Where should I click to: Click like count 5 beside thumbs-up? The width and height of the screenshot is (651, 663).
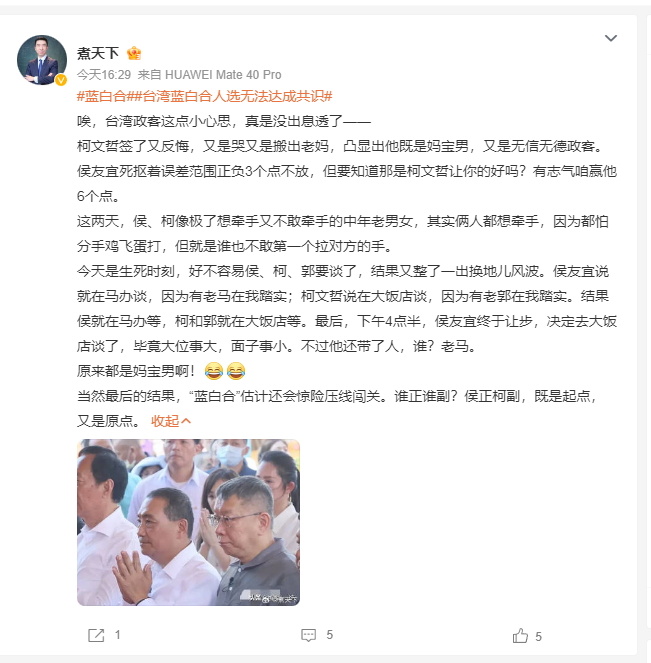pyautogui.click(x=538, y=637)
